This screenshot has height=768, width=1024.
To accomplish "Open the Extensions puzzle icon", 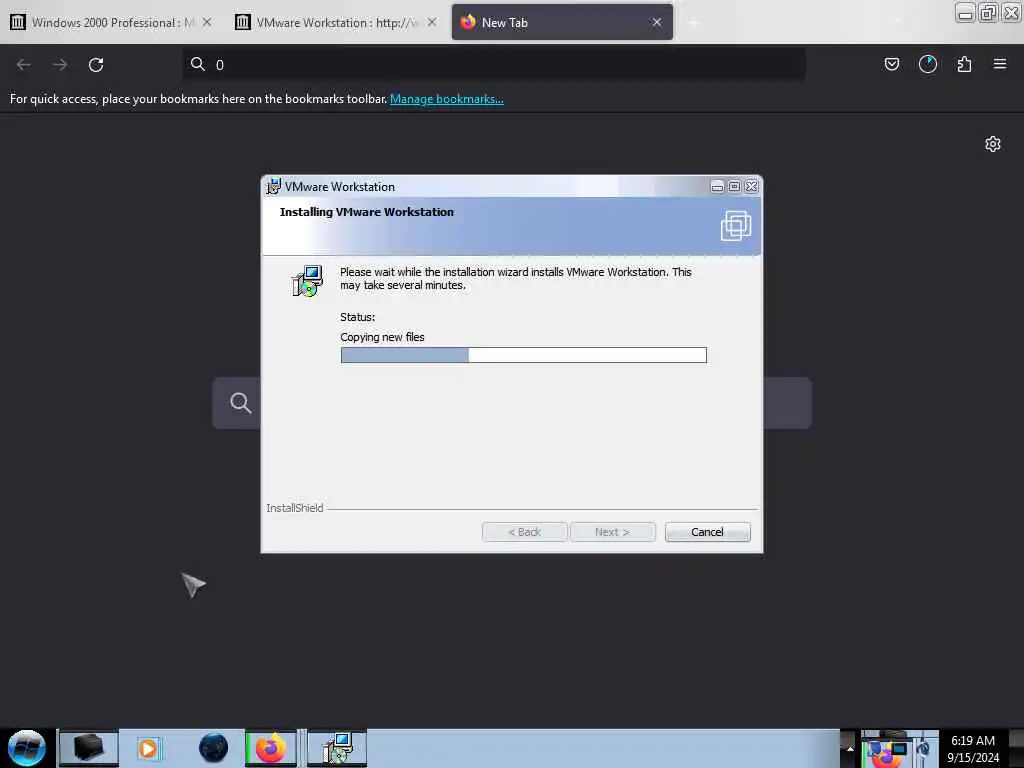I will (x=964, y=64).
